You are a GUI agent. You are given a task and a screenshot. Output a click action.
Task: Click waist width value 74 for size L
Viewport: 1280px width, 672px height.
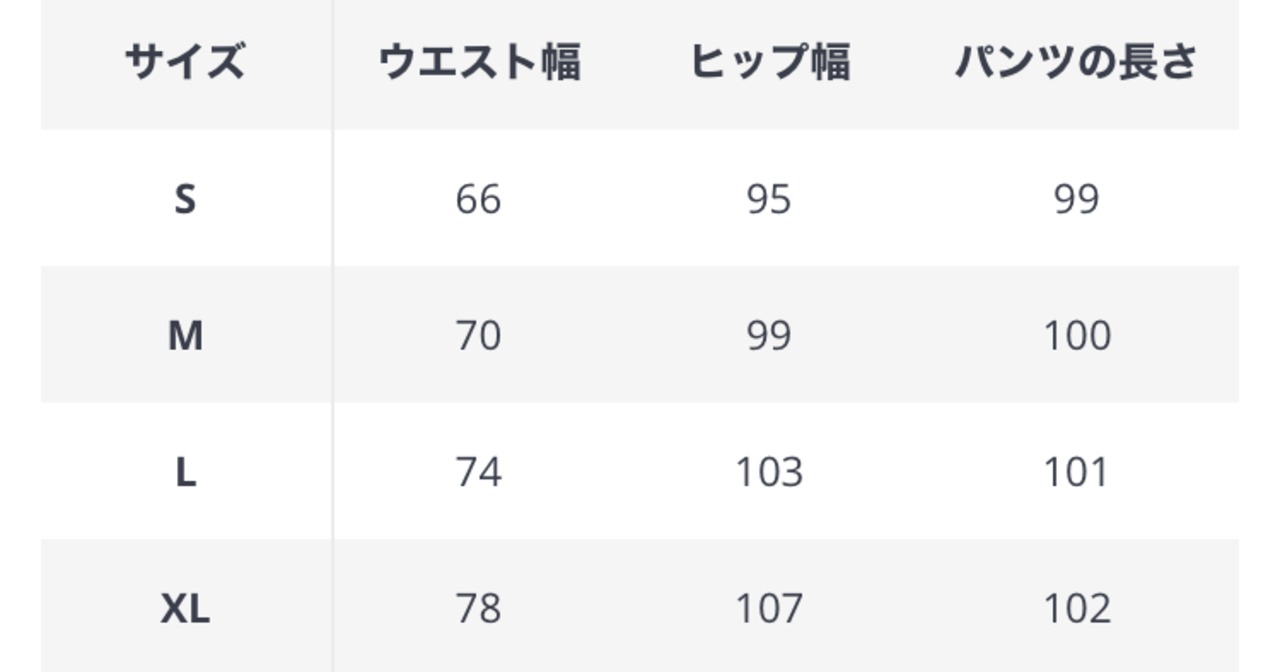478,472
